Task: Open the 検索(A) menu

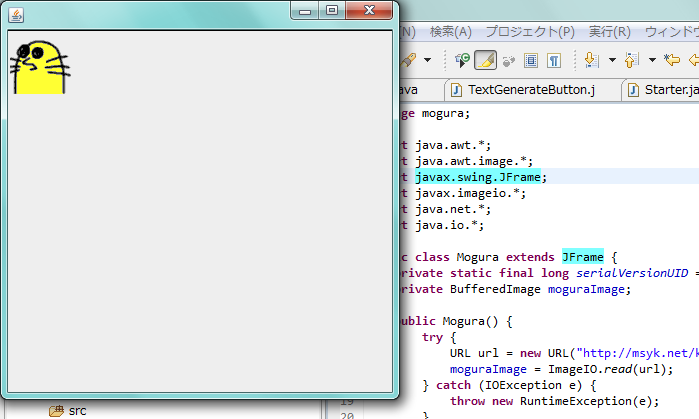Action: click(x=450, y=32)
